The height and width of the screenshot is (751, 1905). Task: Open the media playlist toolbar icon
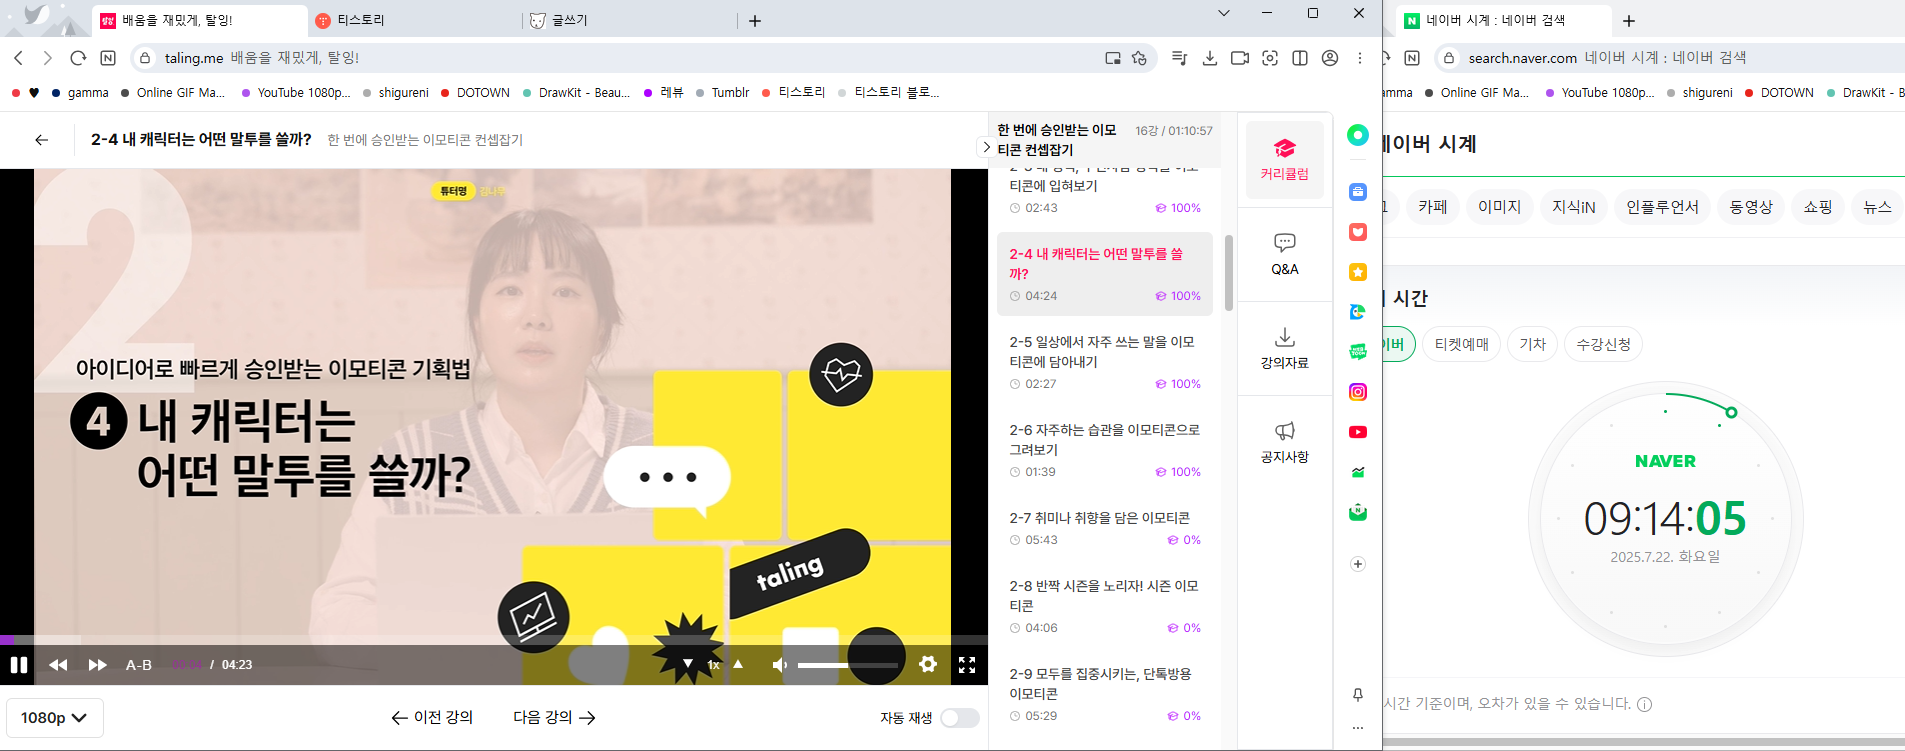(1179, 58)
